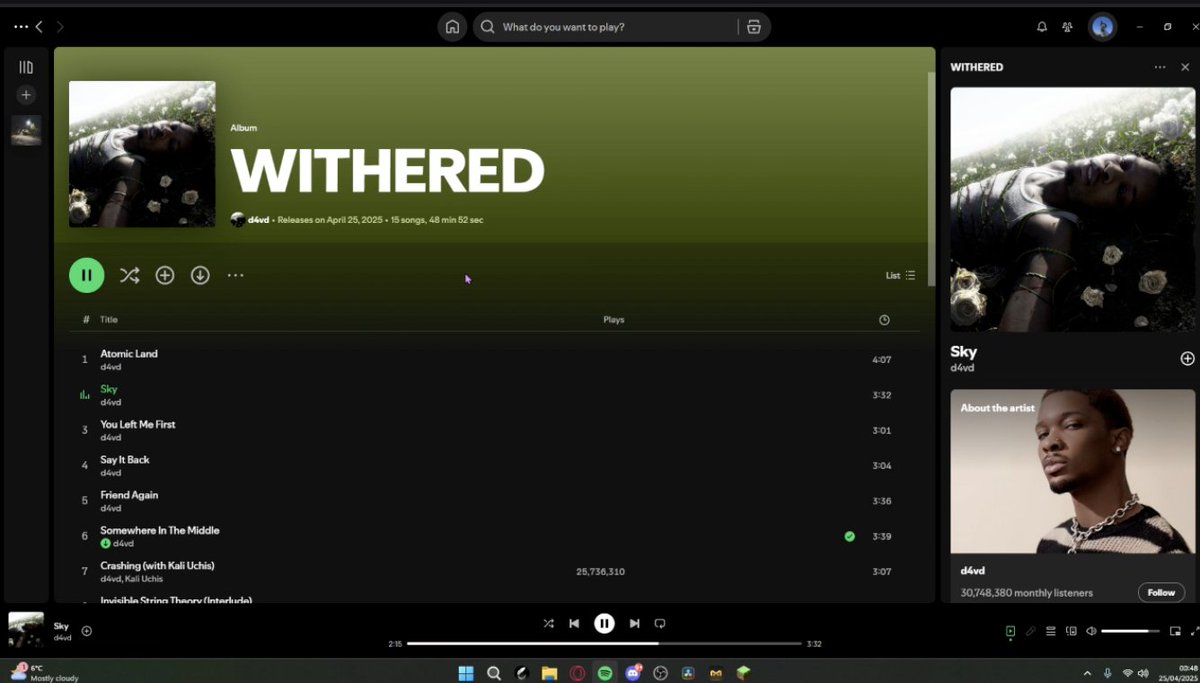Open the play Queue
Screen dimensions: 1200x683
point(1051,631)
